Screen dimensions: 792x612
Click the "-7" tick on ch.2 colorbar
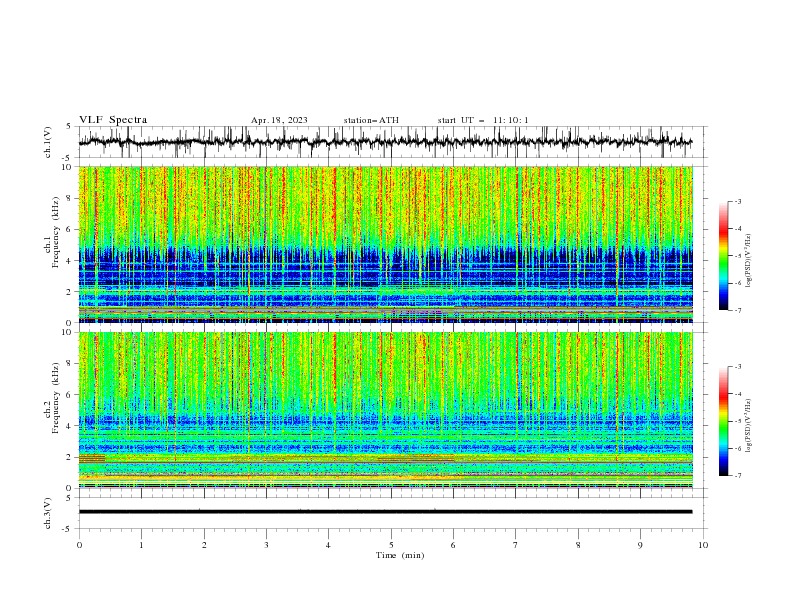pos(738,476)
